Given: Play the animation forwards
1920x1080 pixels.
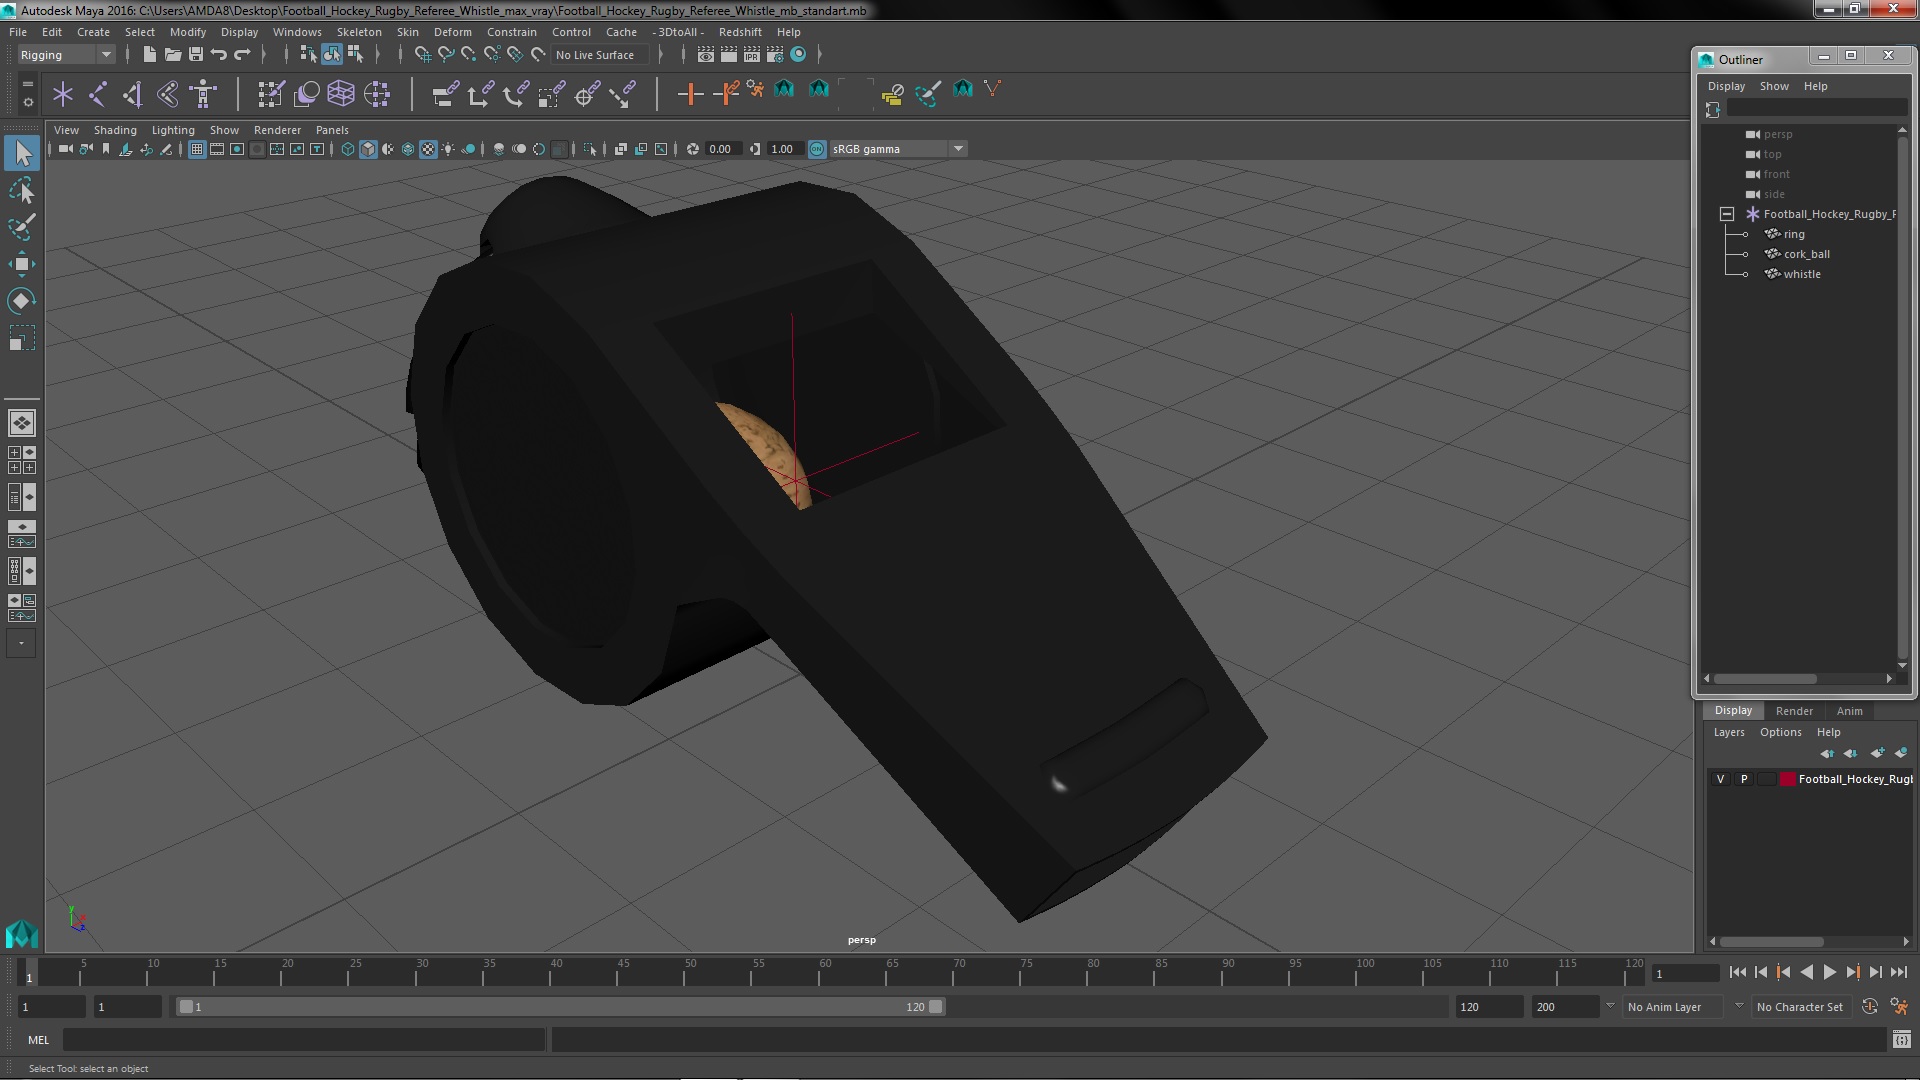Looking at the screenshot, I should point(1829,972).
